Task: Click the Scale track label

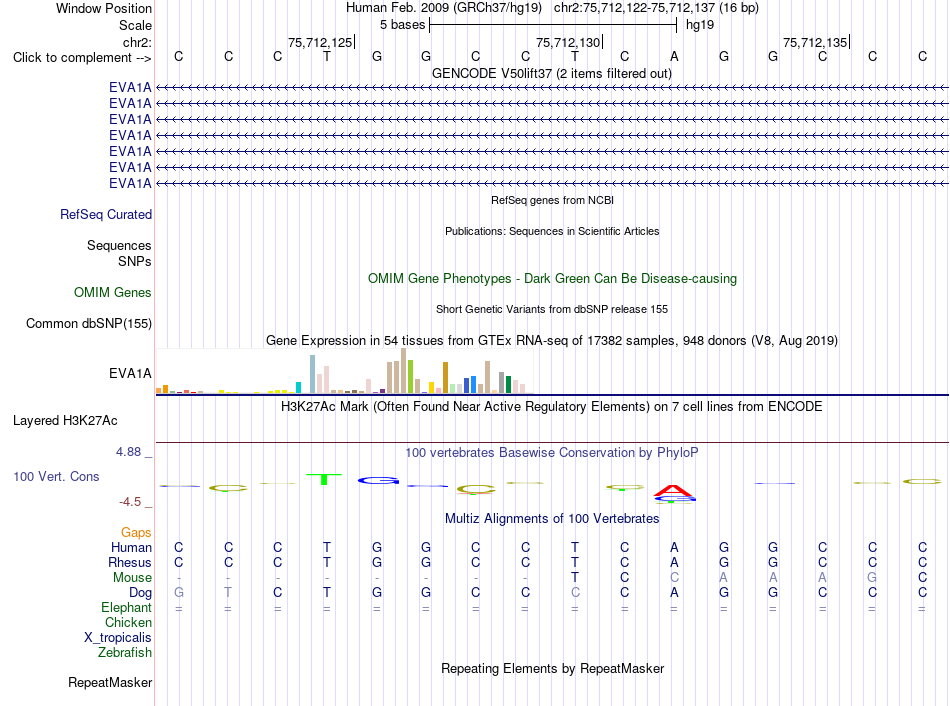Action: [x=135, y=25]
